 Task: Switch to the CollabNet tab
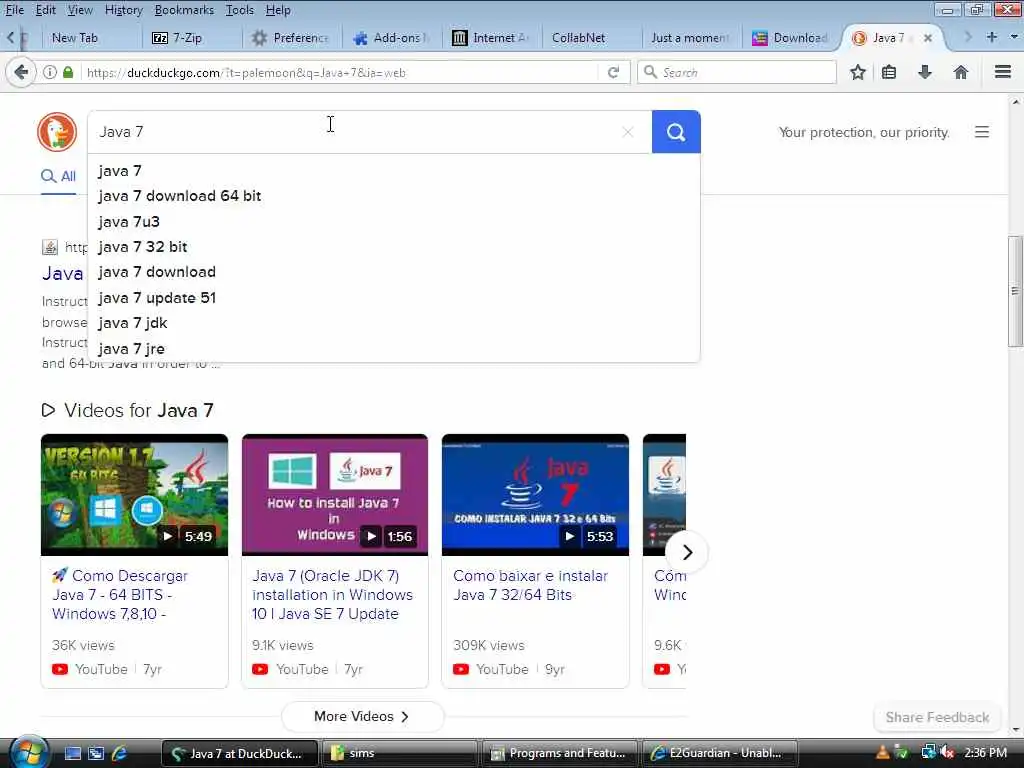coord(591,38)
